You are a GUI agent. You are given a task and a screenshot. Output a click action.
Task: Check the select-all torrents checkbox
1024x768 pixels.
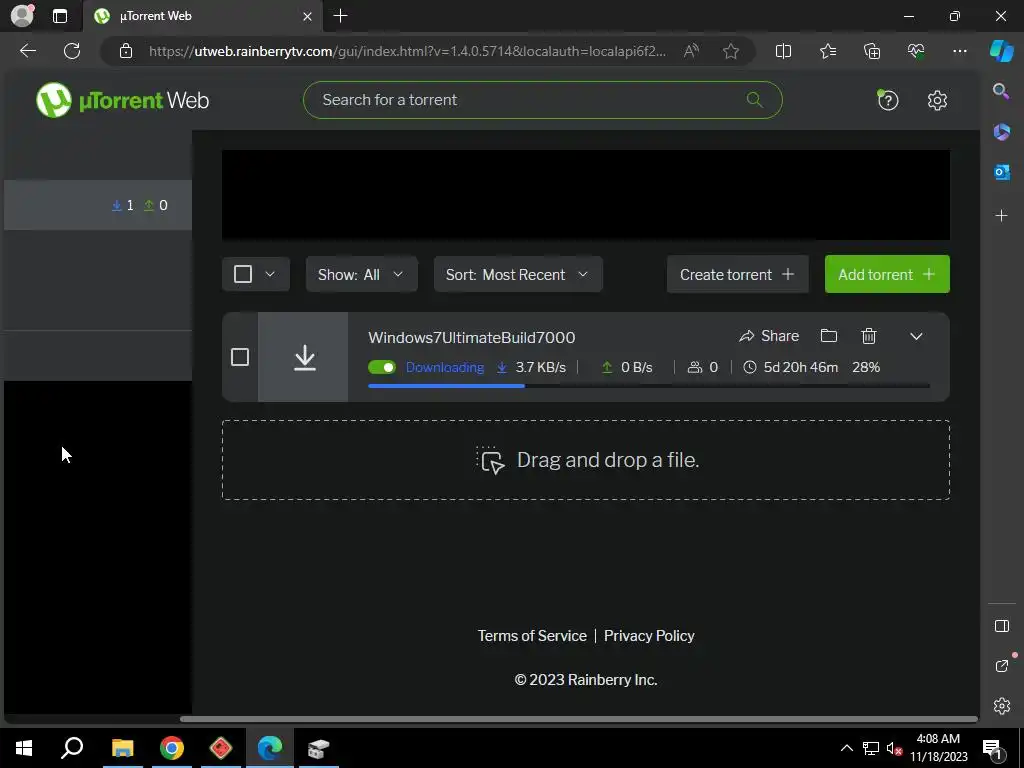tap(243, 274)
